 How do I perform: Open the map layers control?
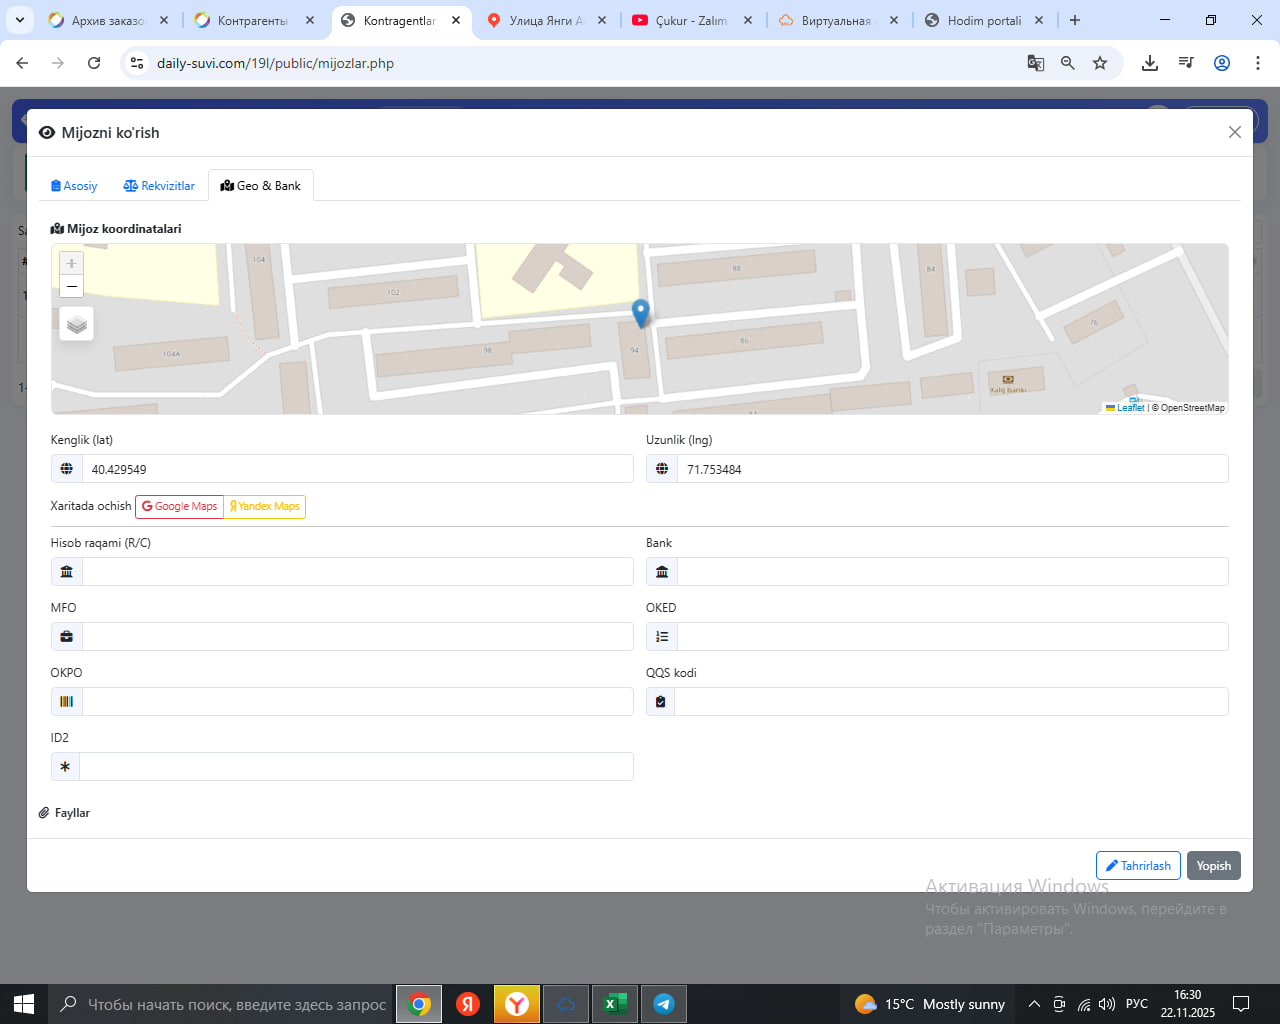(x=77, y=324)
